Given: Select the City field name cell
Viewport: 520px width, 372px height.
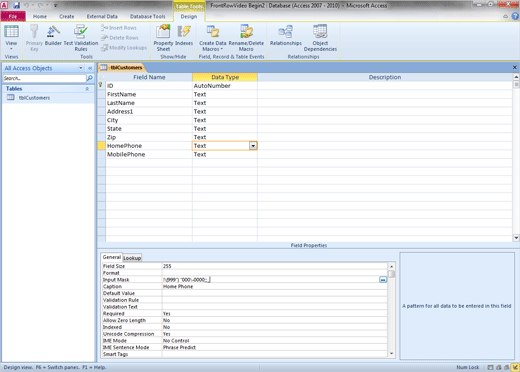Looking at the screenshot, I should click(x=149, y=120).
